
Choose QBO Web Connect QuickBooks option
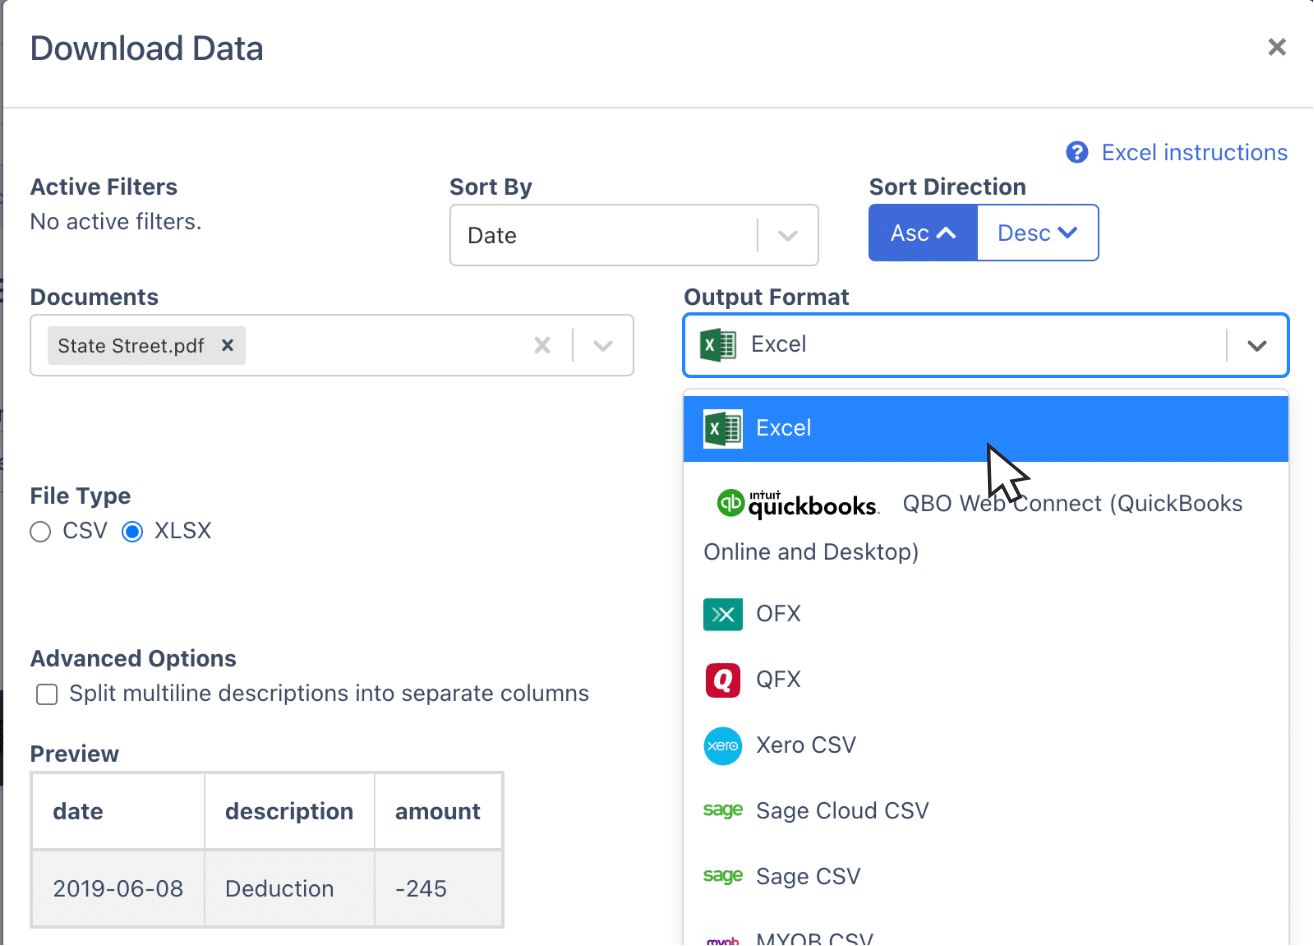985,527
